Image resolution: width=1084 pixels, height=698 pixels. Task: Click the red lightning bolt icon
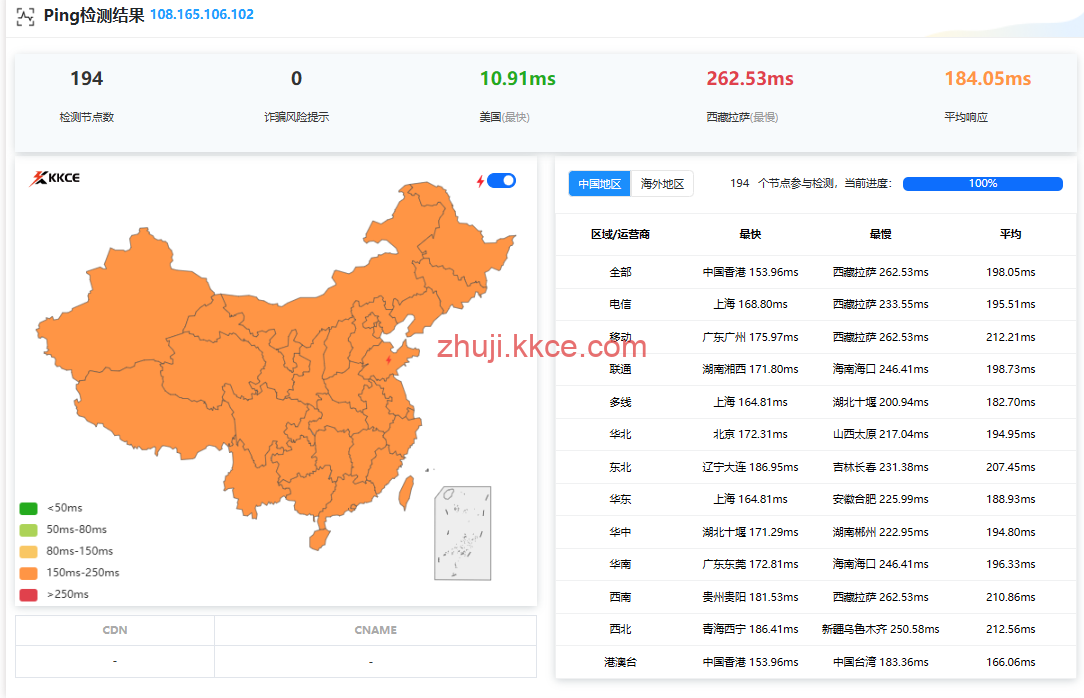[480, 181]
